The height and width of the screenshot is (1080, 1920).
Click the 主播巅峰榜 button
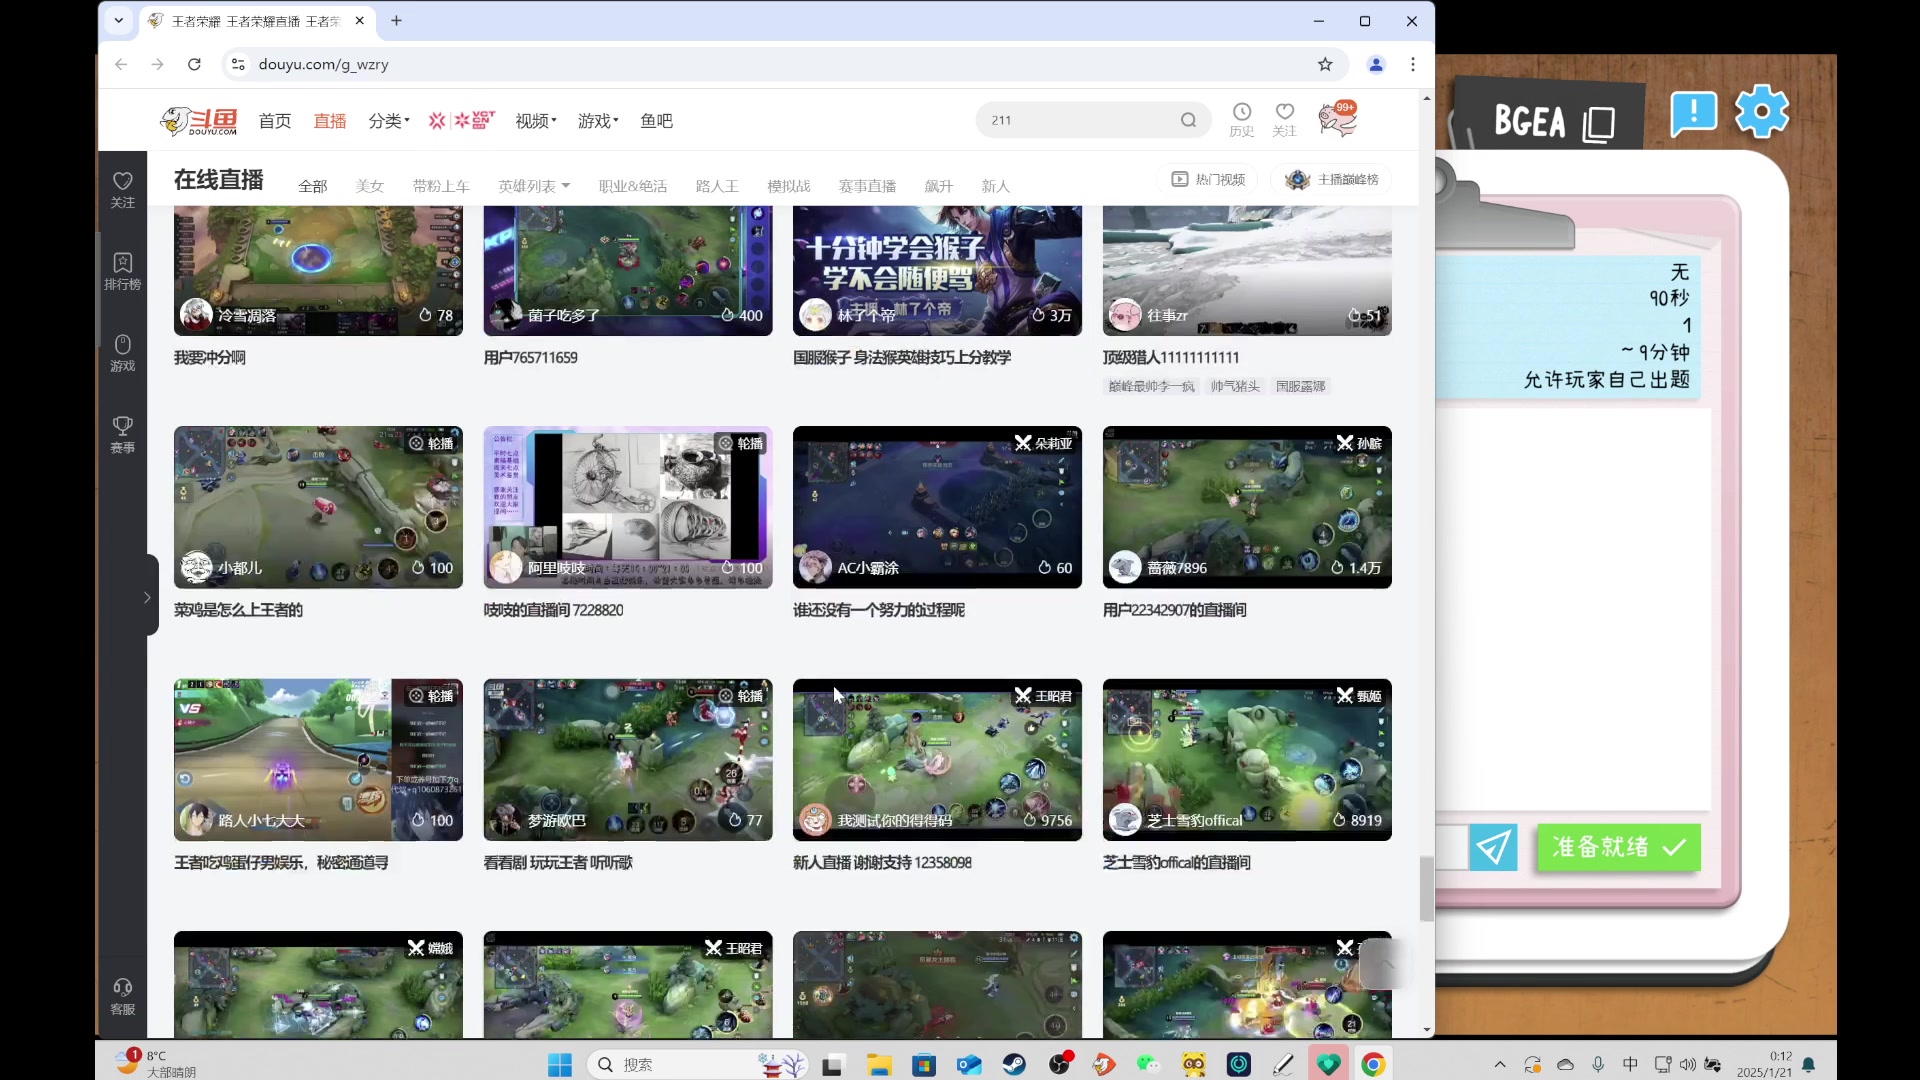pos(1331,179)
